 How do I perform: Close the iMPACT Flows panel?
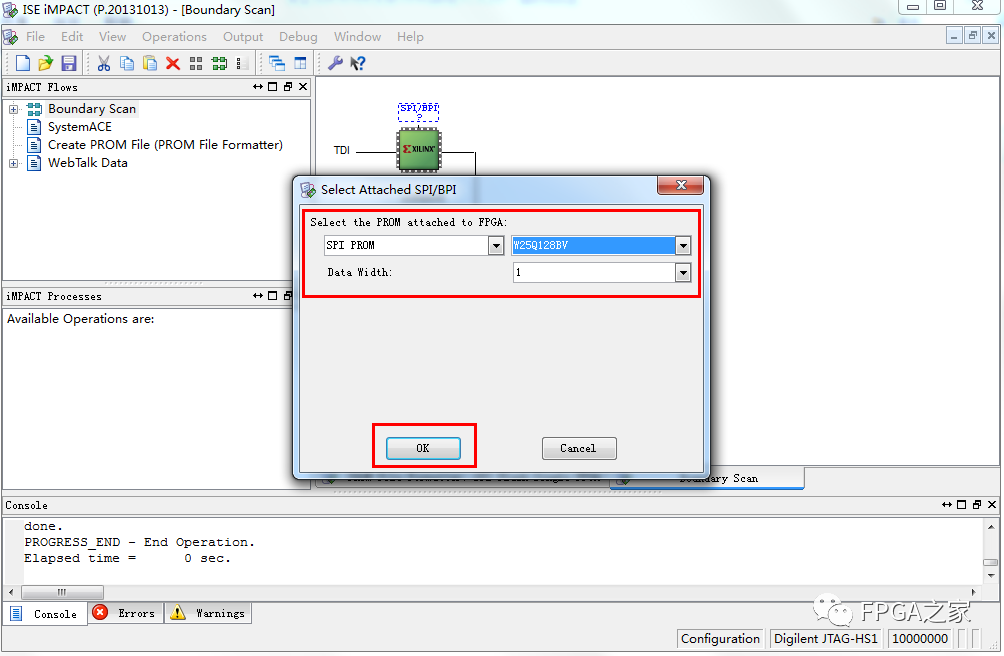coord(303,86)
